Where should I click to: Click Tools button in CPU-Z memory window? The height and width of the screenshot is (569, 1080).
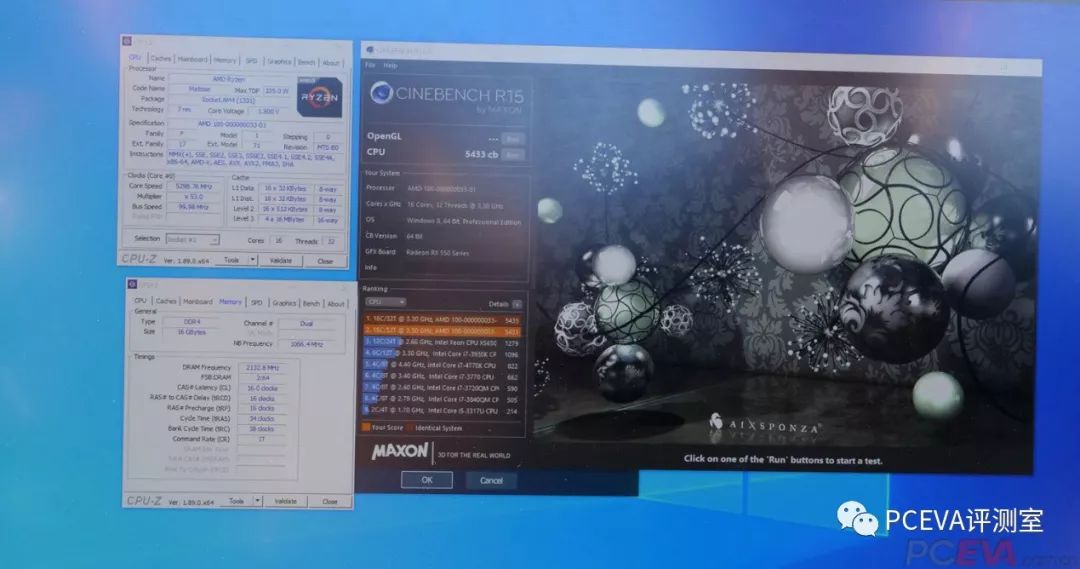(x=237, y=501)
